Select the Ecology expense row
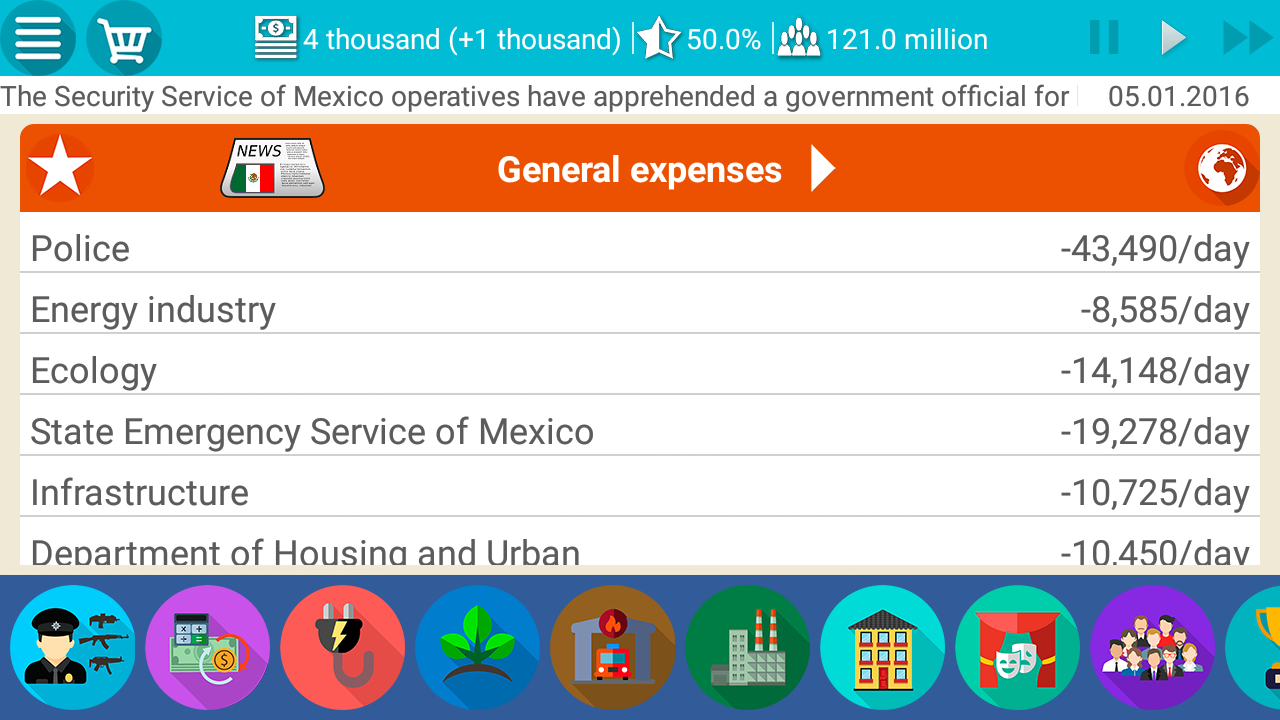The image size is (1280, 720). 640,364
